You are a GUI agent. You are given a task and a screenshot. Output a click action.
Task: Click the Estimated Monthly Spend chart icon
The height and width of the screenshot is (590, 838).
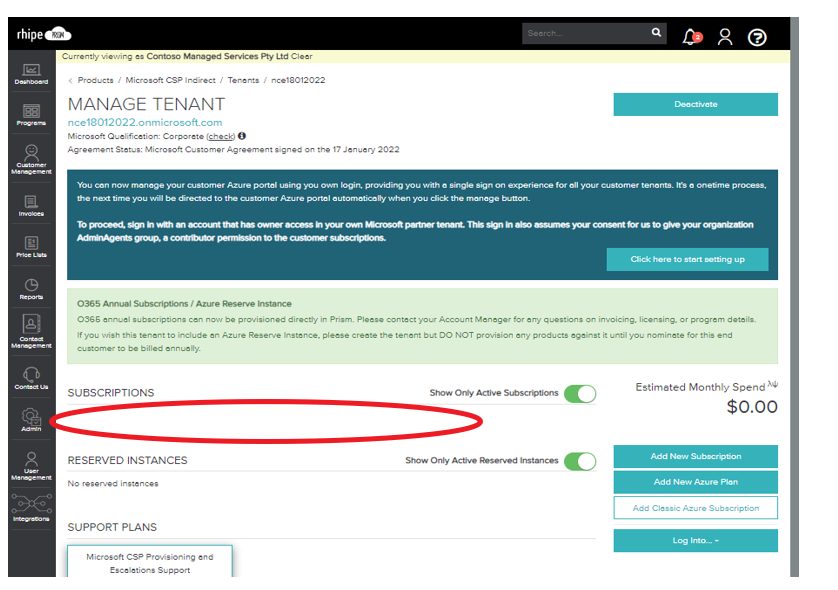773,384
